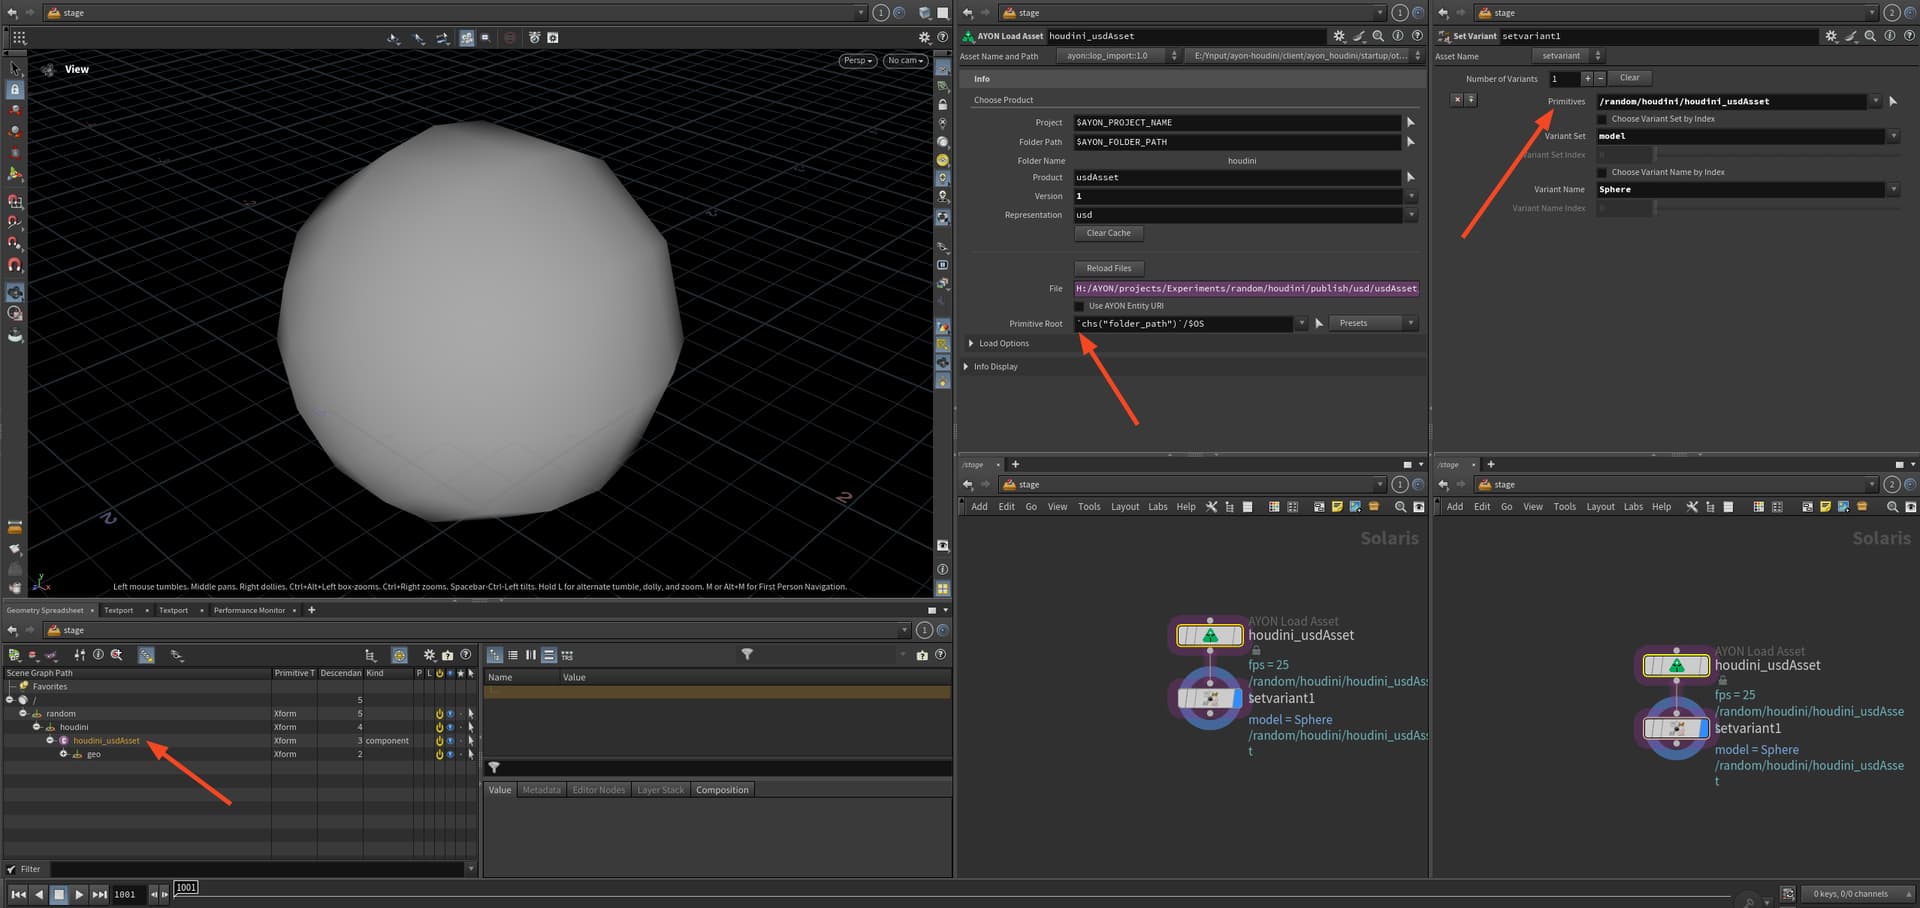The width and height of the screenshot is (1920, 908).
Task: Switch to the Composition tab
Action: pos(722,790)
